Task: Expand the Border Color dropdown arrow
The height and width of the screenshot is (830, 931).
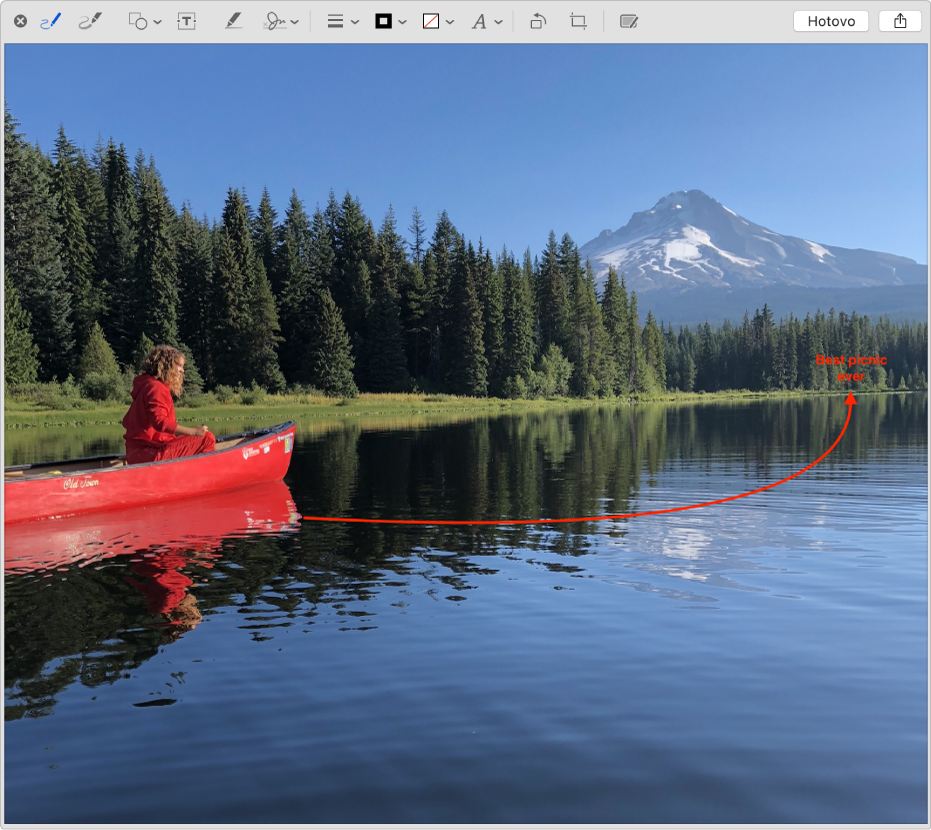Action: click(x=403, y=22)
